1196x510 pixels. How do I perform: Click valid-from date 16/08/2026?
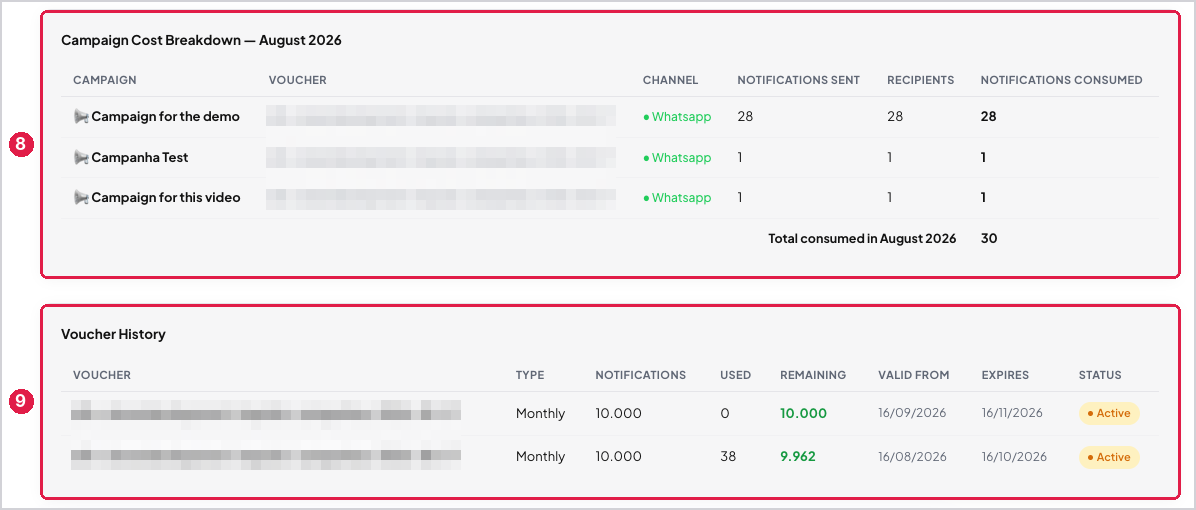912,457
